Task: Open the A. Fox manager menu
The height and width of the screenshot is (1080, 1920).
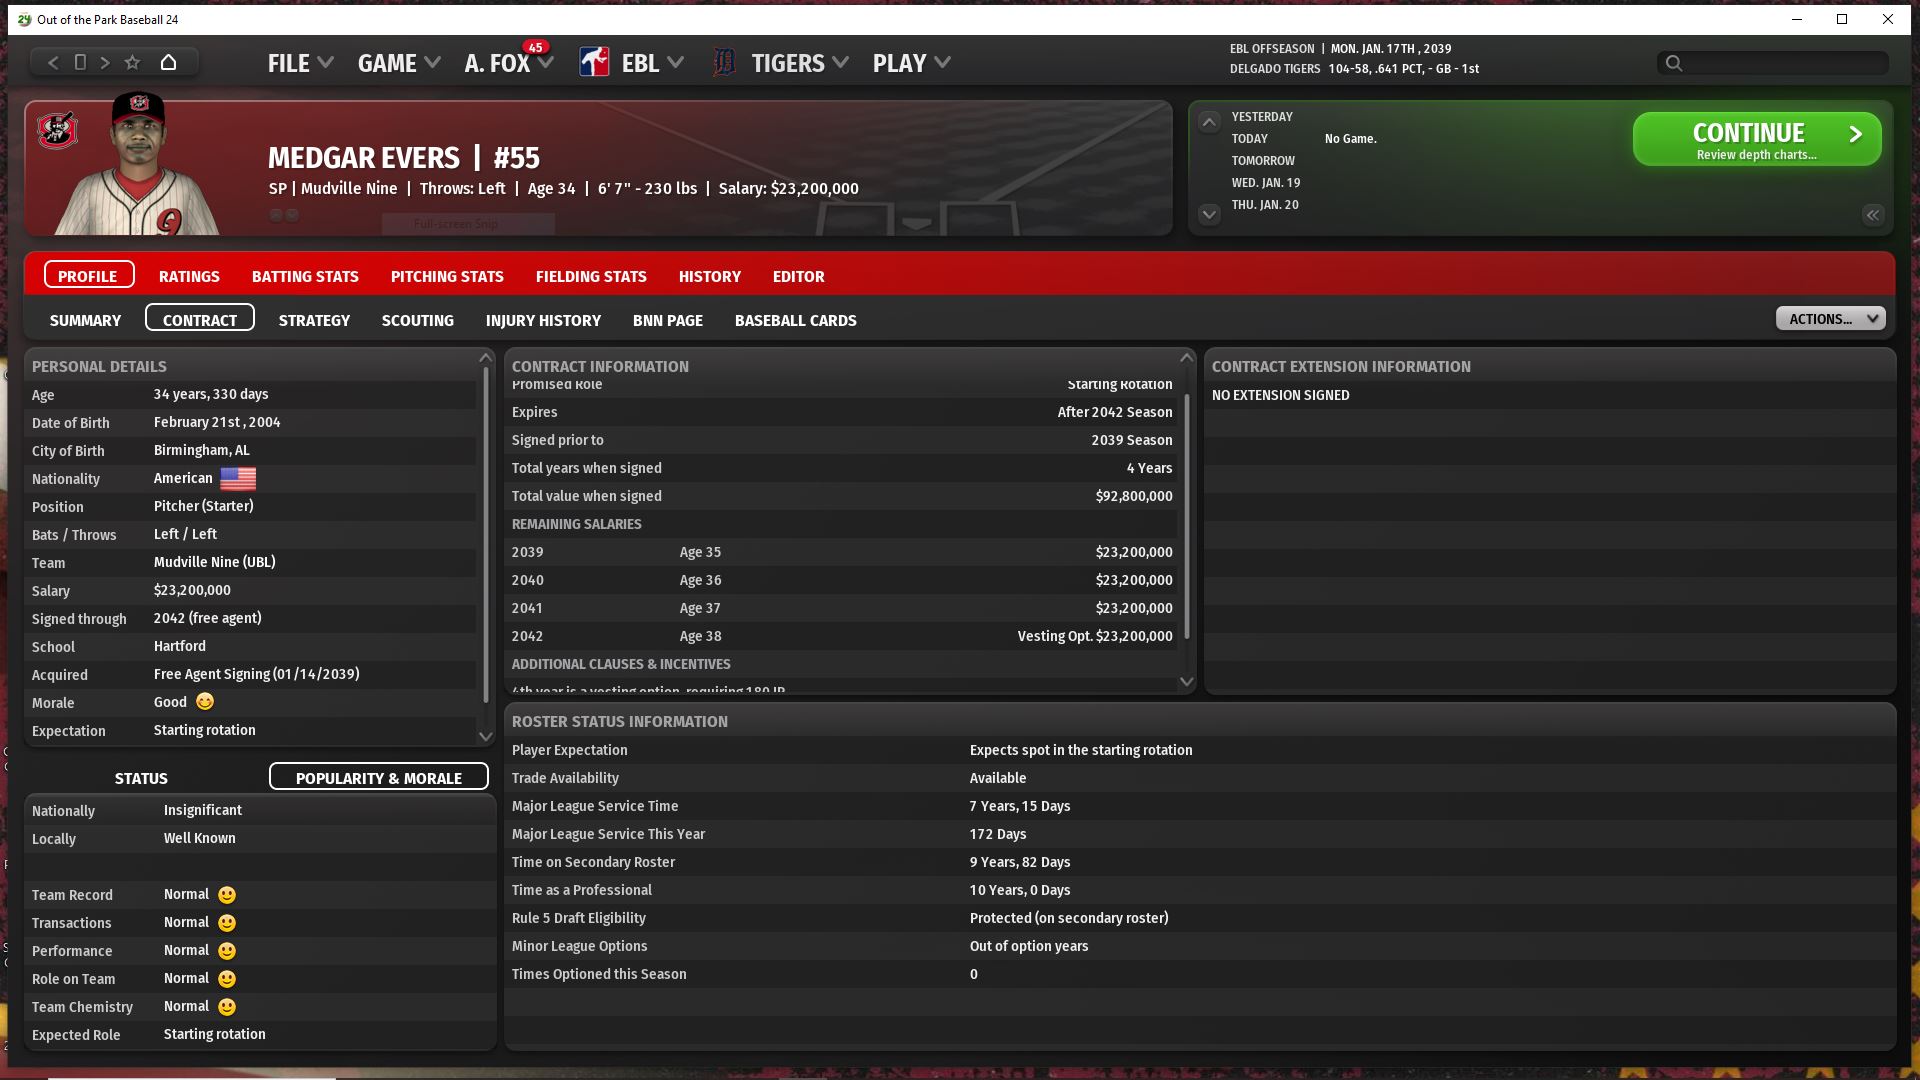Action: point(508,63)
